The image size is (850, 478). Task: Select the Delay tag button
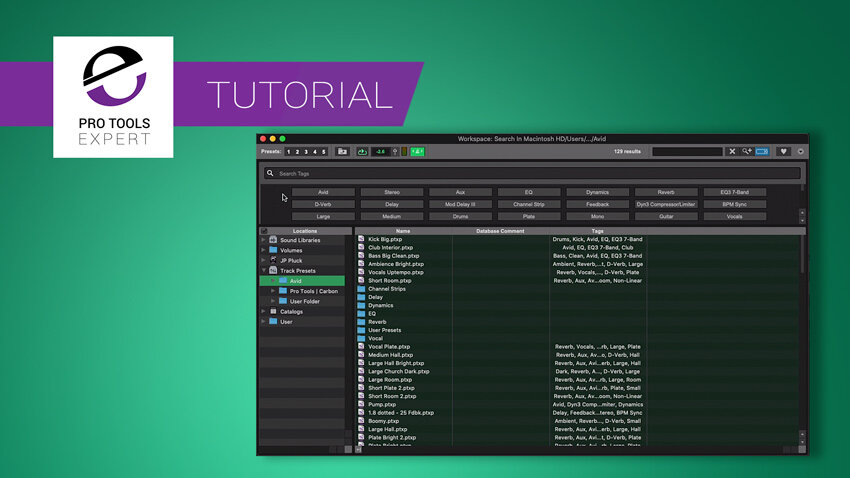(x=392, y=204)
